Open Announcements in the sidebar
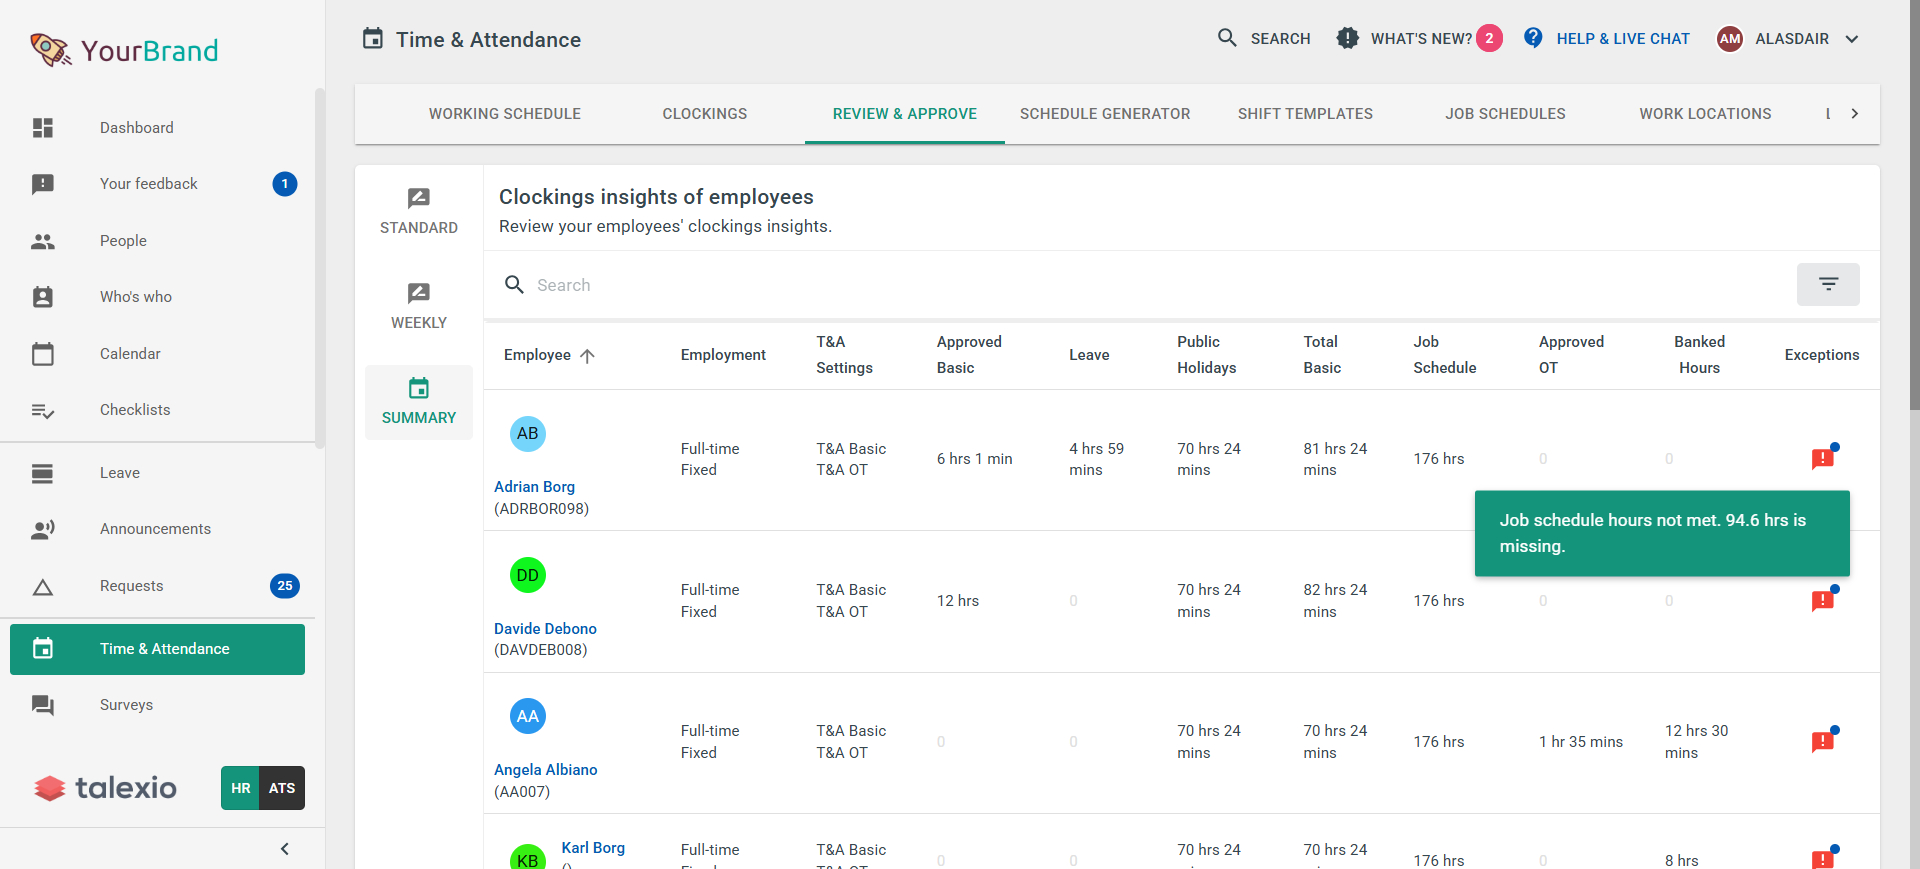The height and width of the screenshot is (869, 1920). (155, 529)
